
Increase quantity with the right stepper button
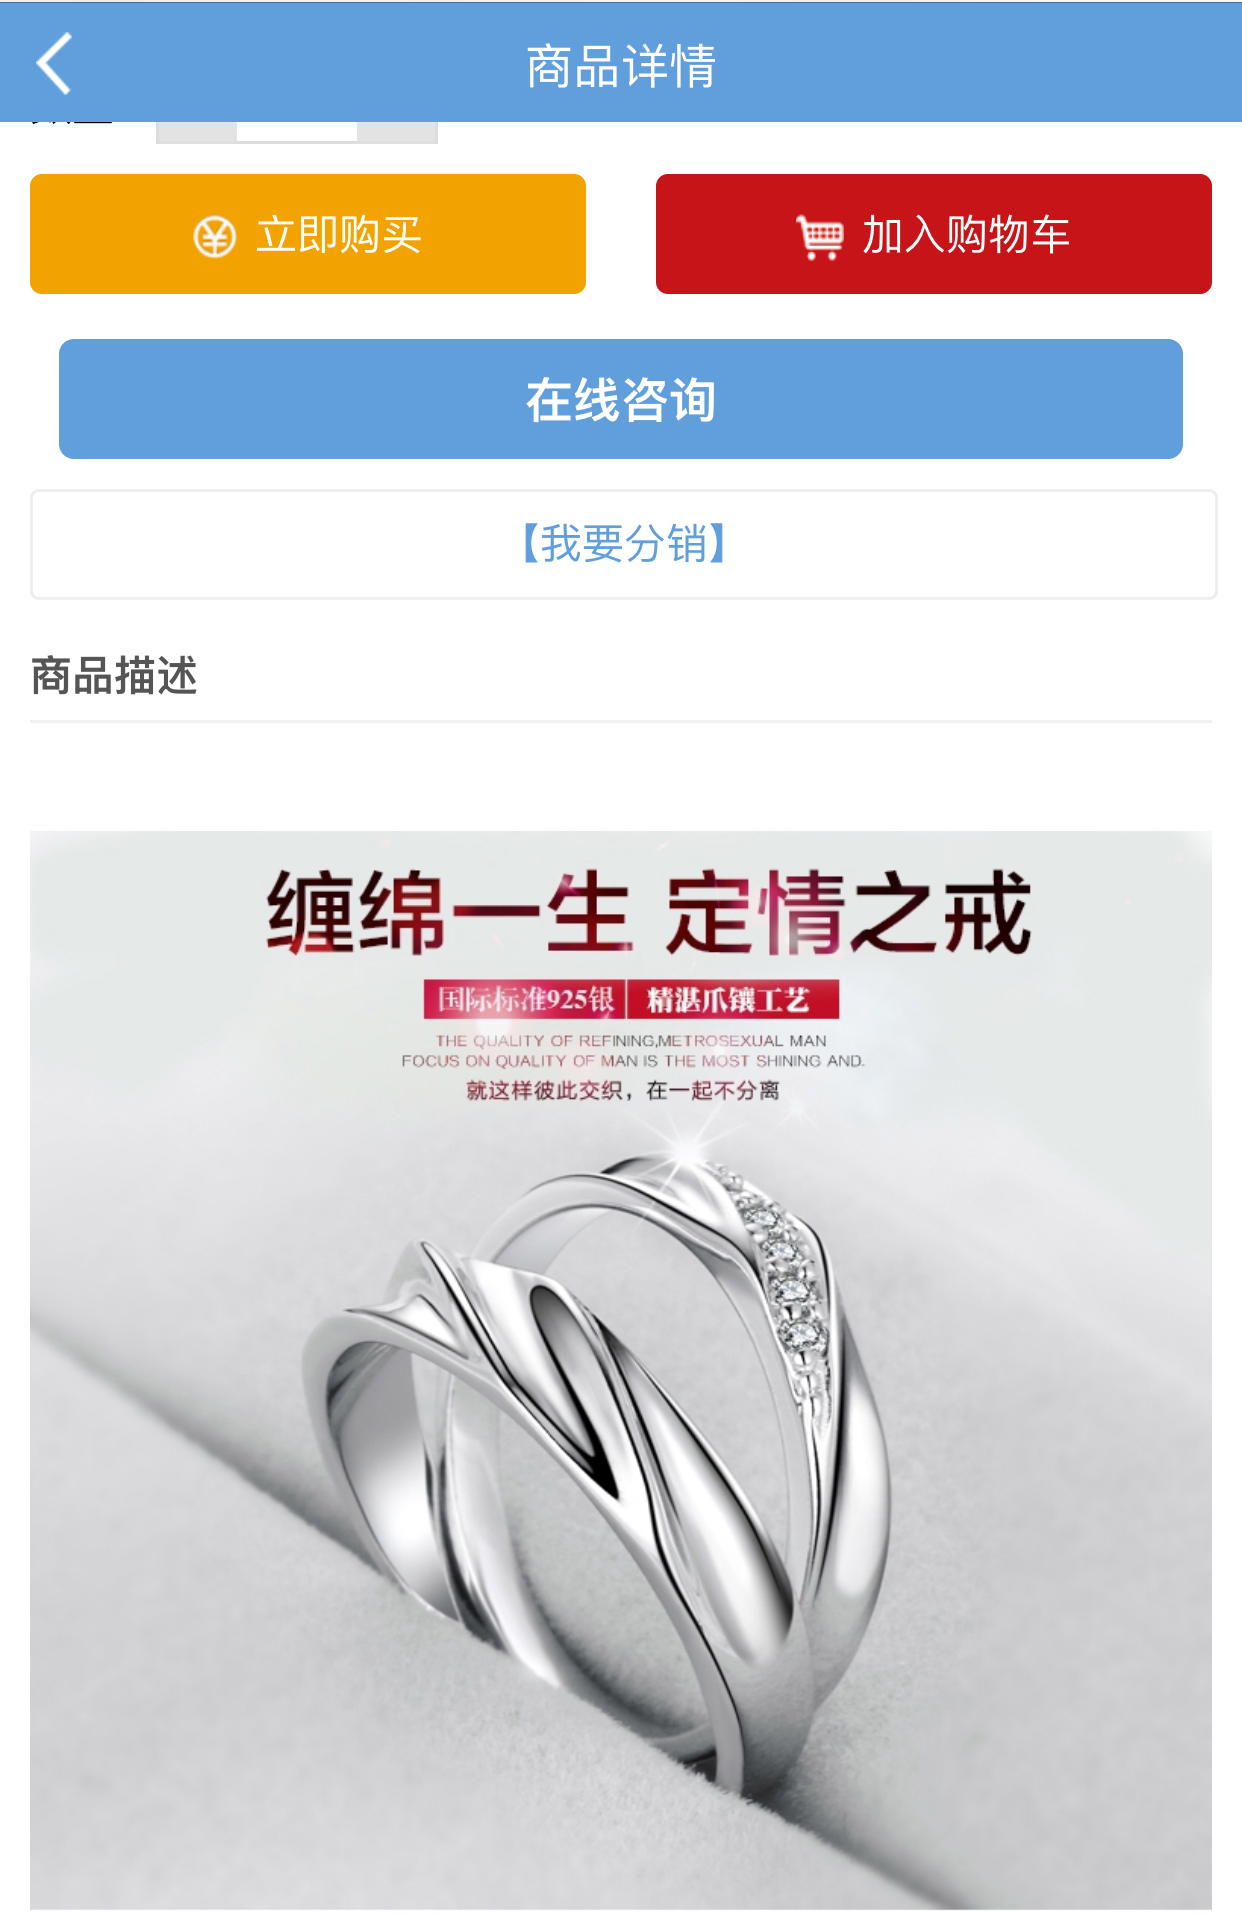[397, 132]
